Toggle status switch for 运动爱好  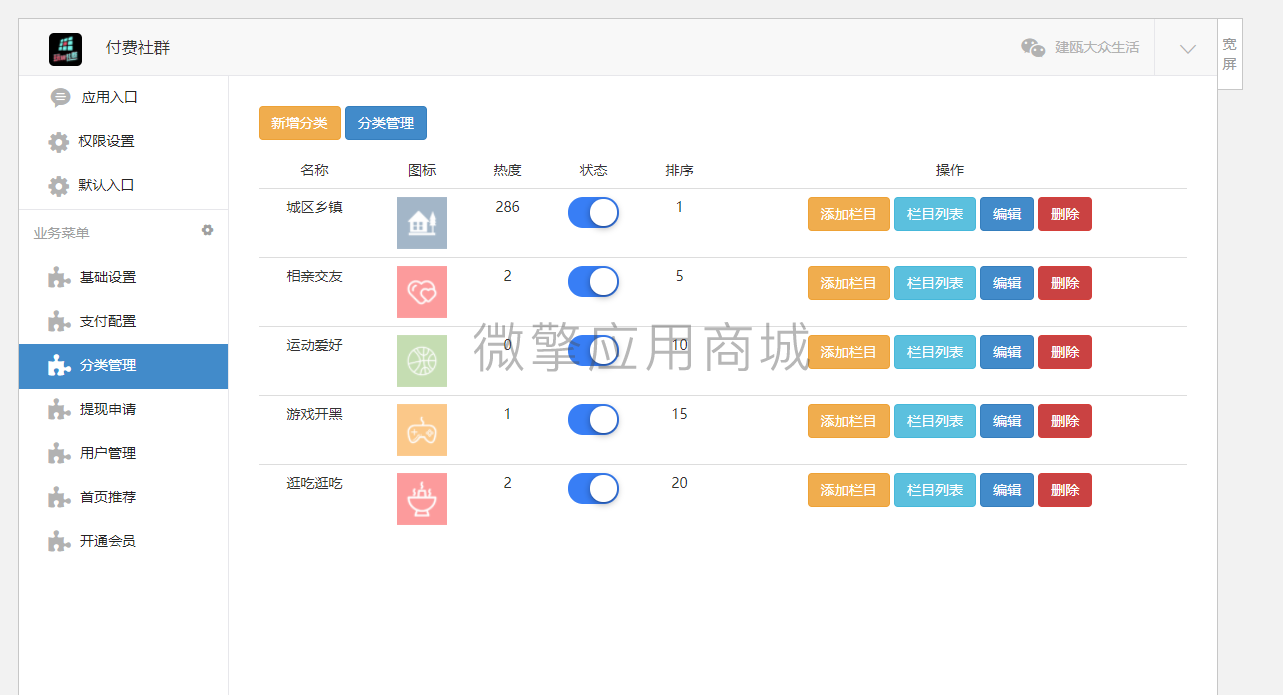593,351
